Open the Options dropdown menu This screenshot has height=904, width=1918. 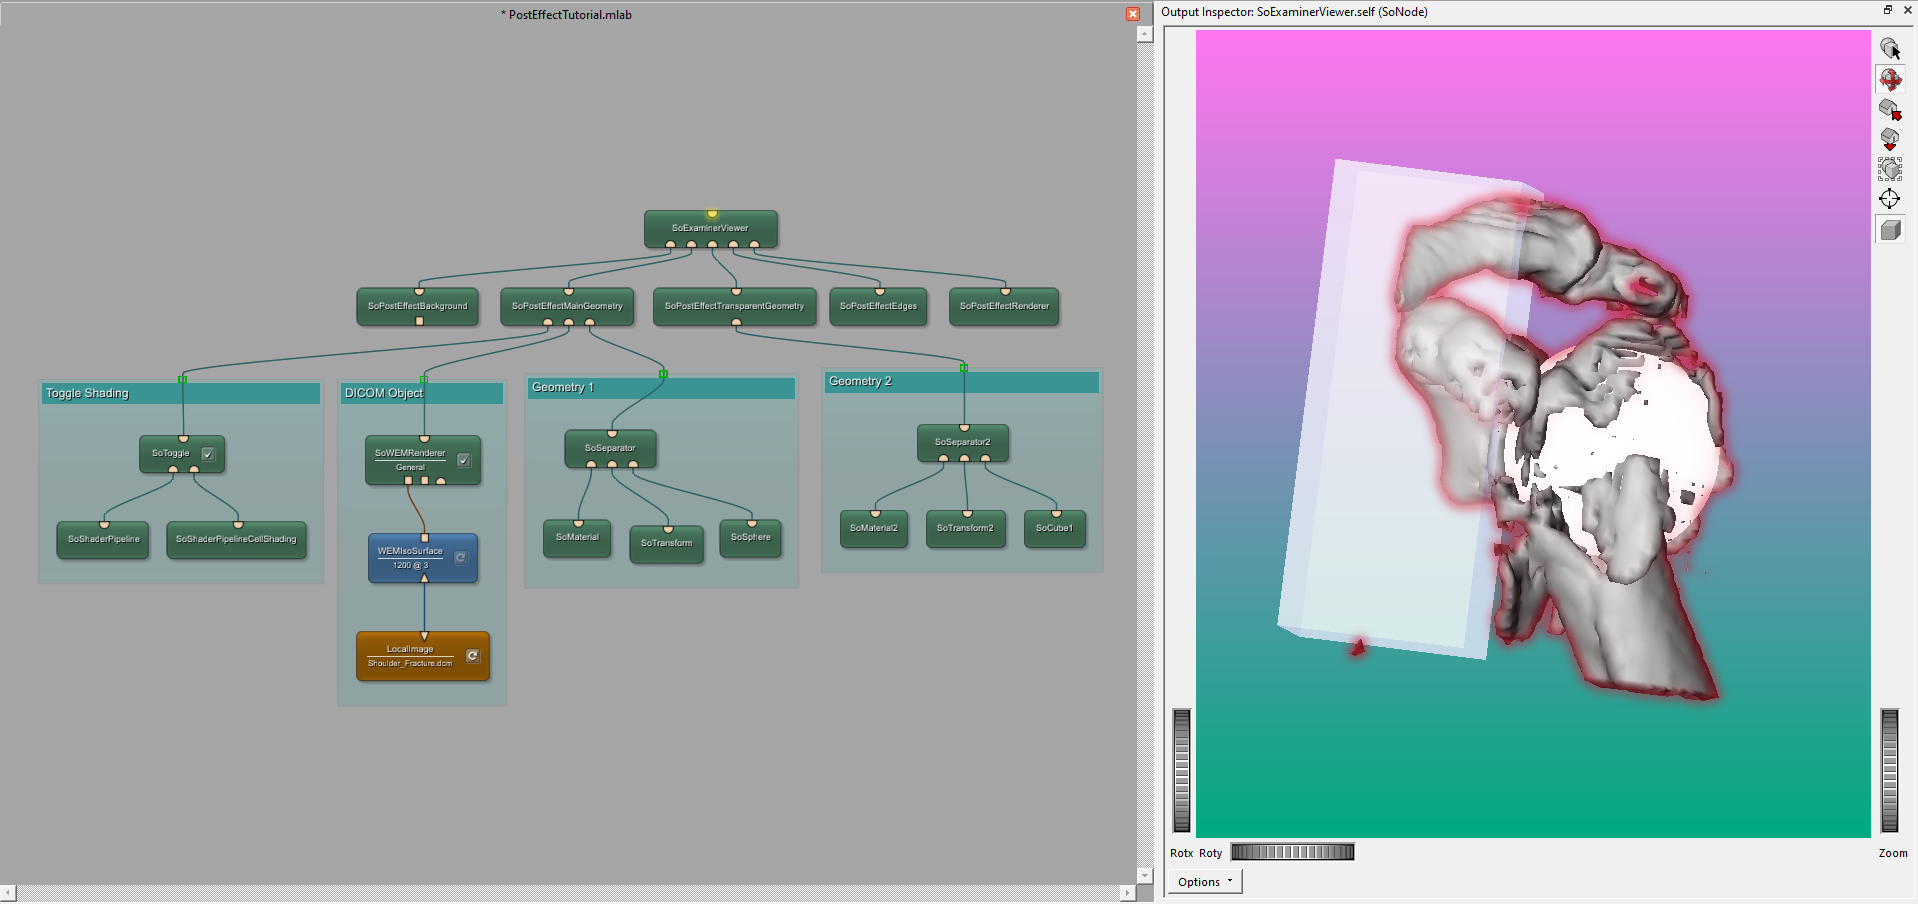pos(1205,882)
